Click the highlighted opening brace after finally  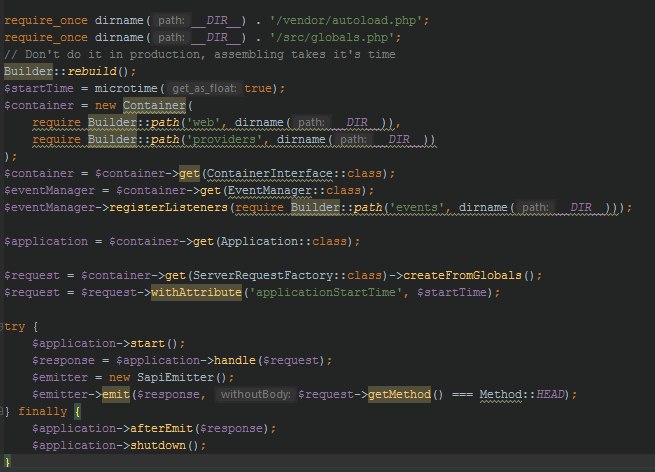point(77,412)
